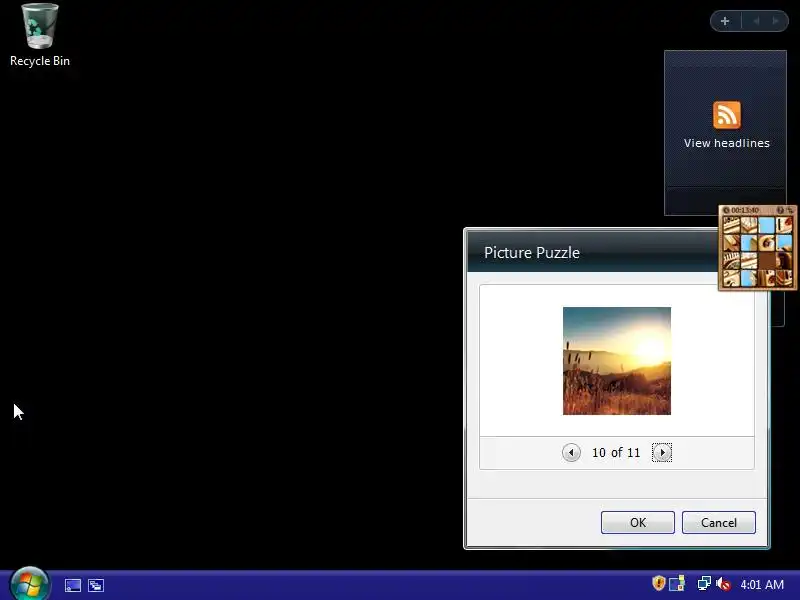
Task: Click the puzzle gadget solve/shuffle icon
Action: point(789,210)
